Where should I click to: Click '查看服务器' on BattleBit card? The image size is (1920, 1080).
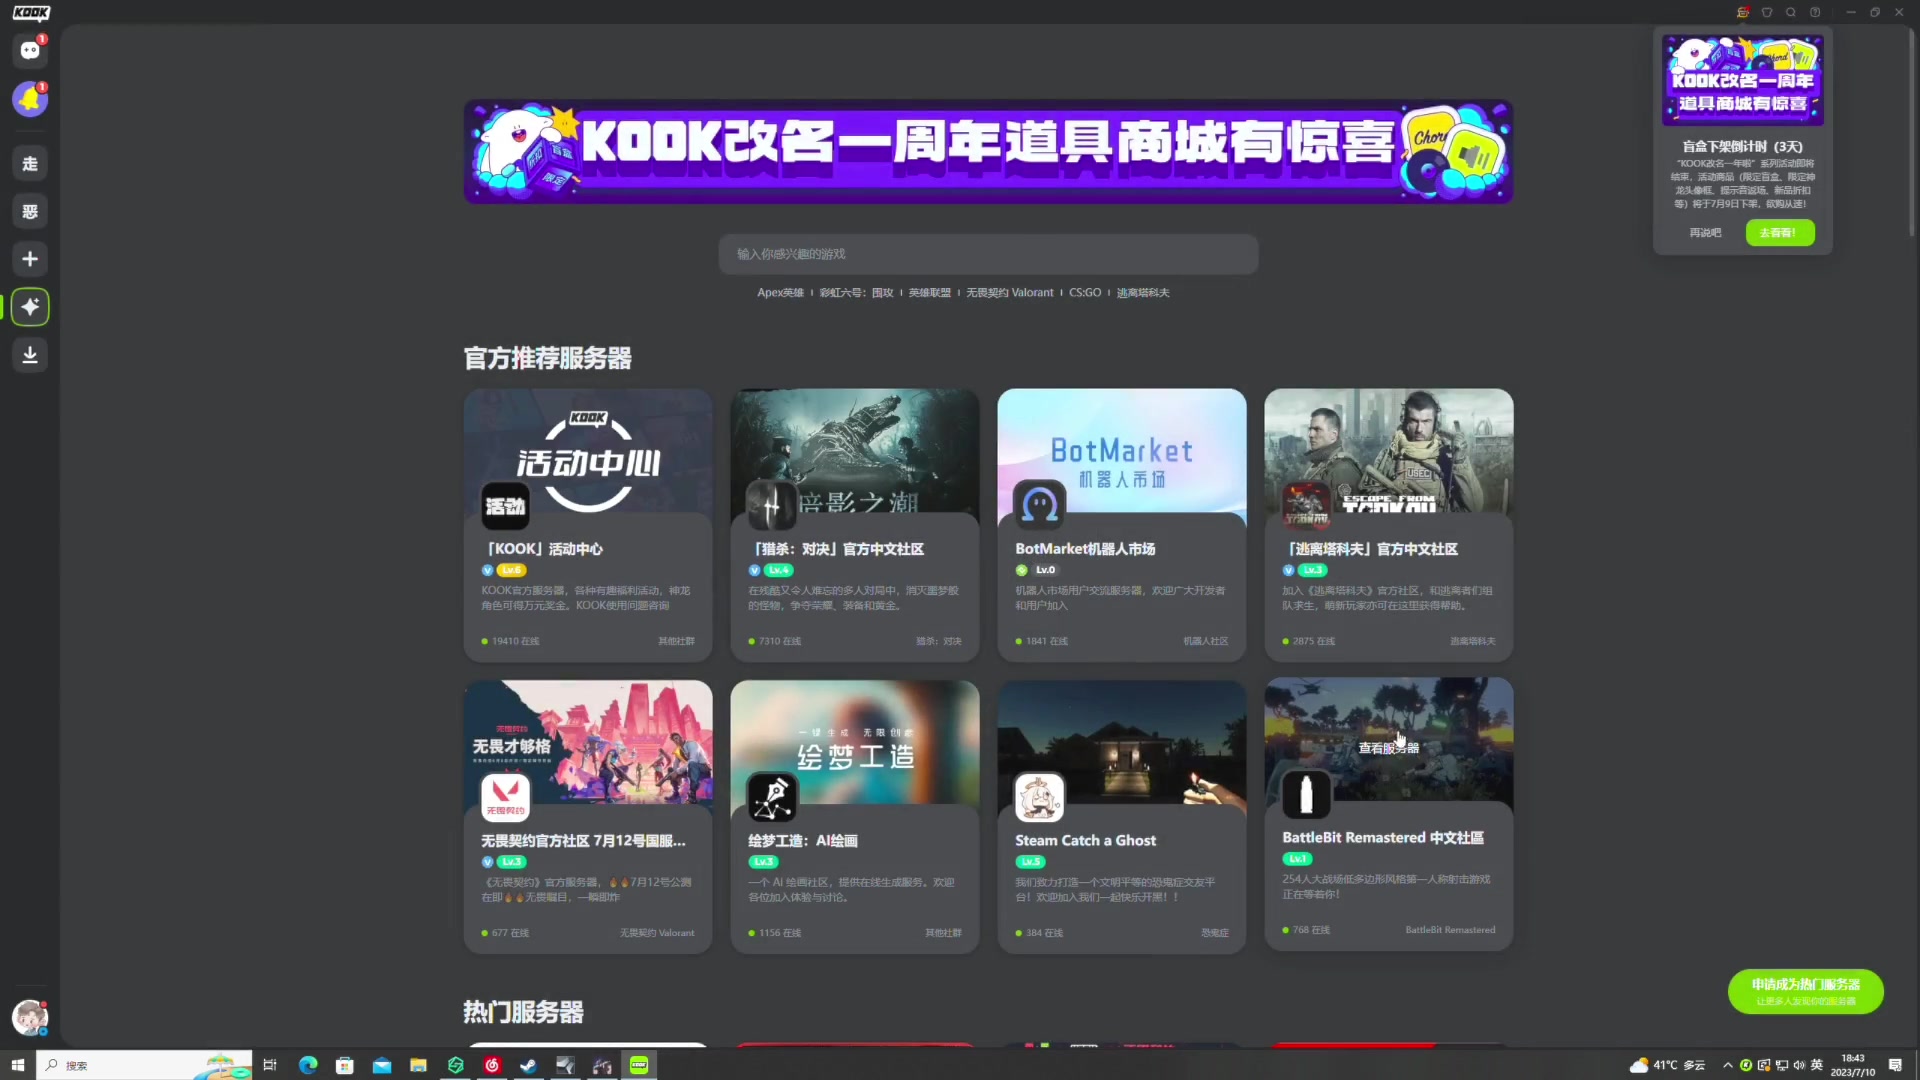coord(1388,748)
